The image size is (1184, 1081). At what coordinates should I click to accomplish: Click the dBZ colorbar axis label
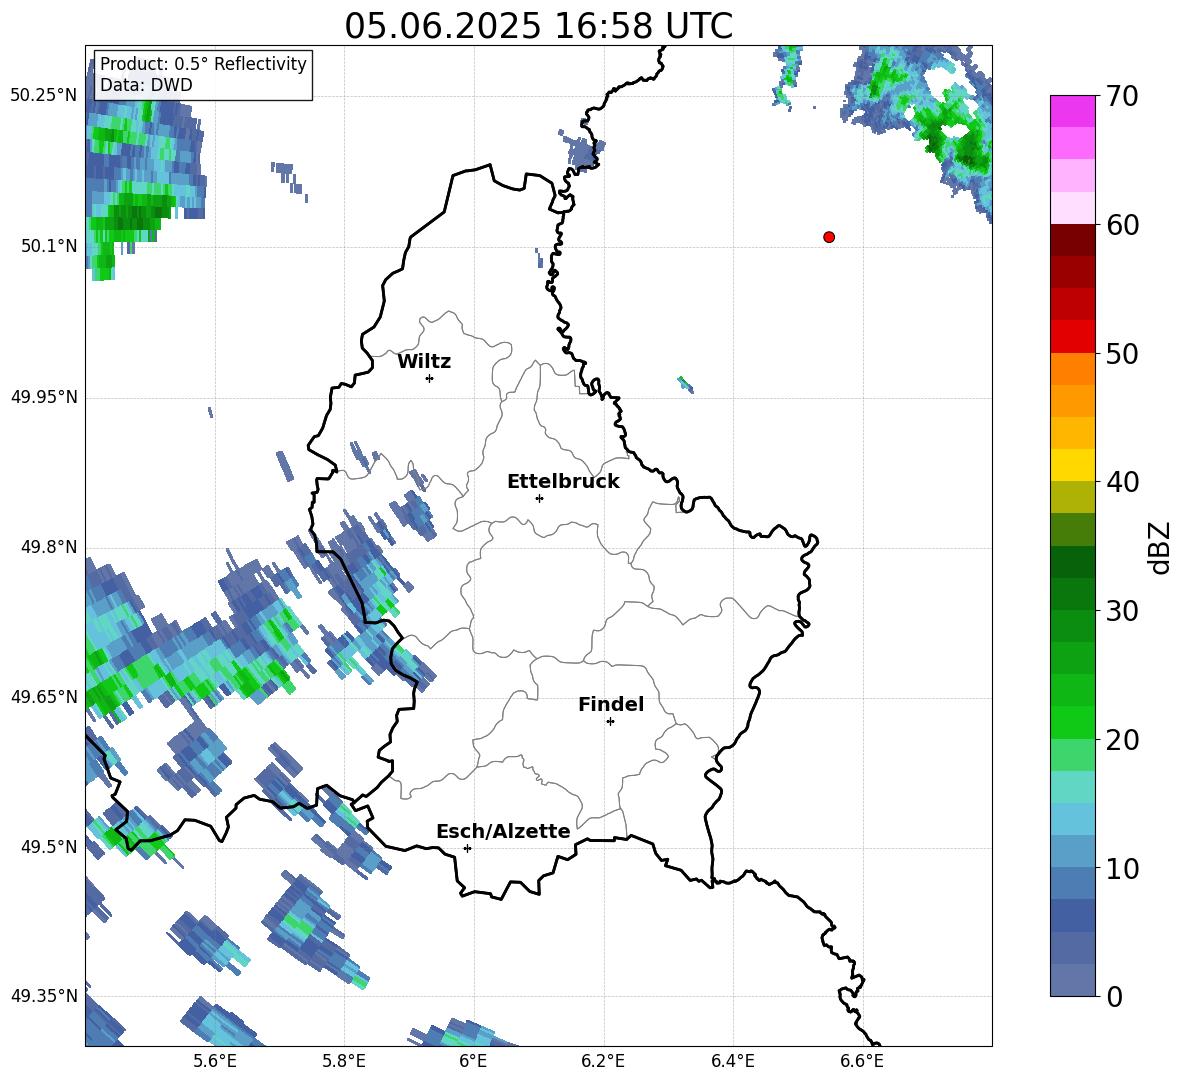[1160, 547]
